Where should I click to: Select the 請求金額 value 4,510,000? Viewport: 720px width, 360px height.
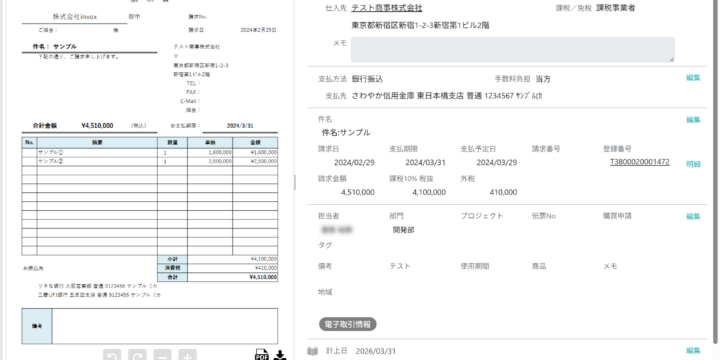click(x=358, y=192)
